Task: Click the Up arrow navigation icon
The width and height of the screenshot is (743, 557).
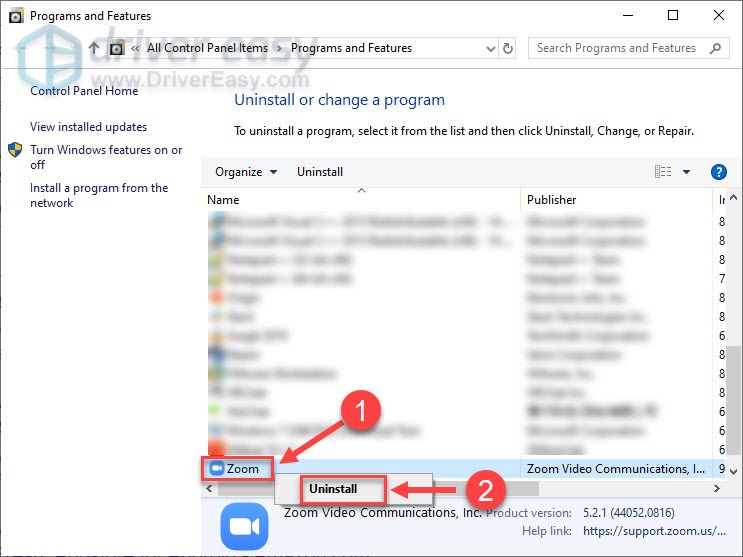Action: click(94, 48)
